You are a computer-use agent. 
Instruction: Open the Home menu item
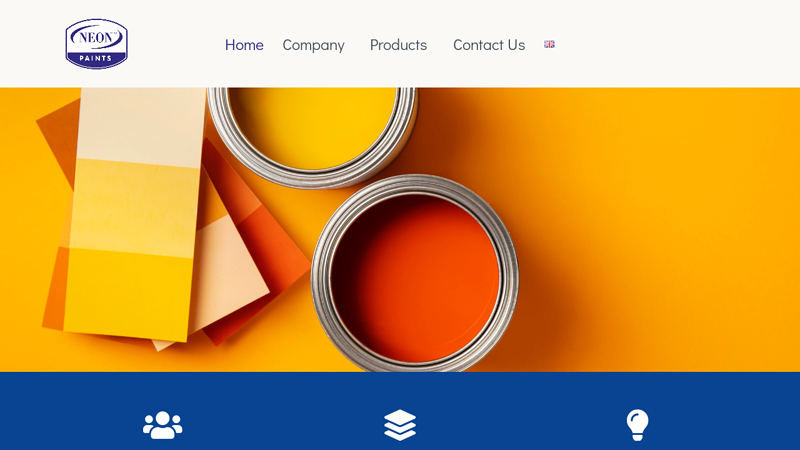[244, 45]
